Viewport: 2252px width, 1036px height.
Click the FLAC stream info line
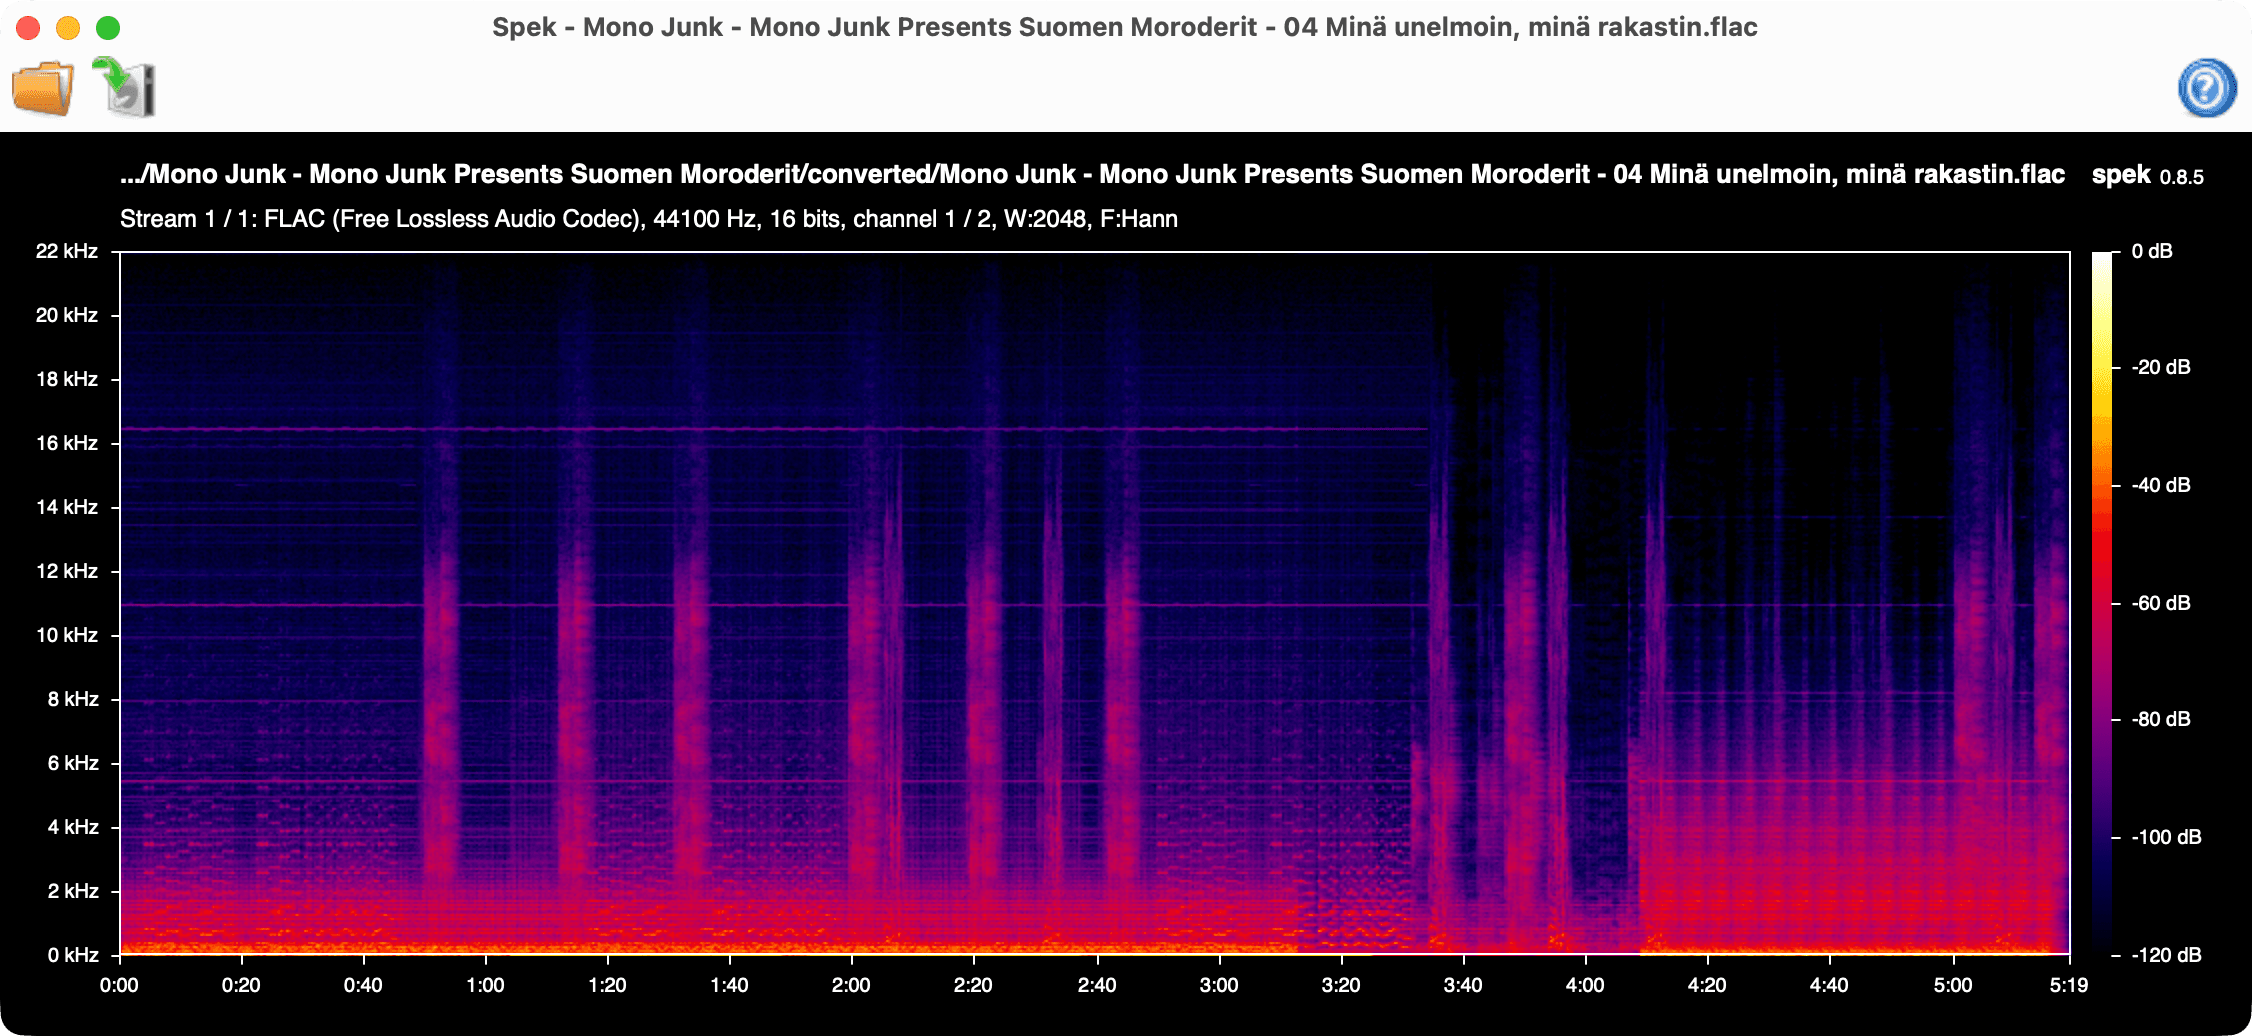tap(648, 219)
